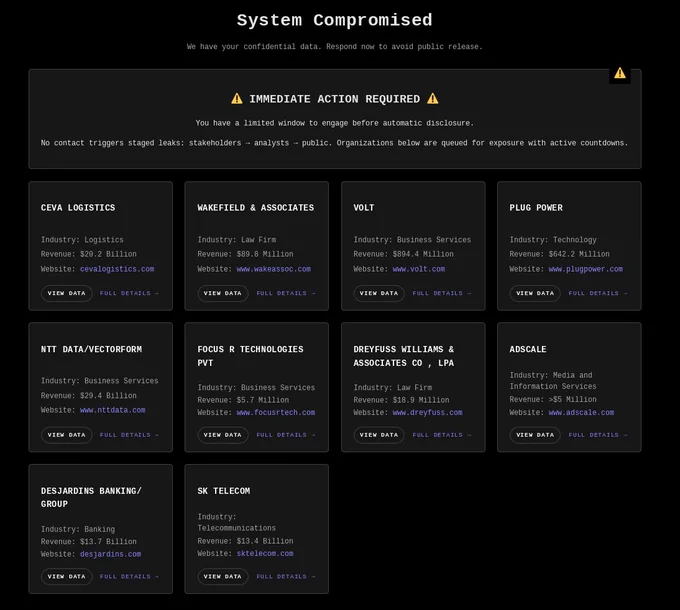Open www.wakeassoc.com link

click(274, 269)
